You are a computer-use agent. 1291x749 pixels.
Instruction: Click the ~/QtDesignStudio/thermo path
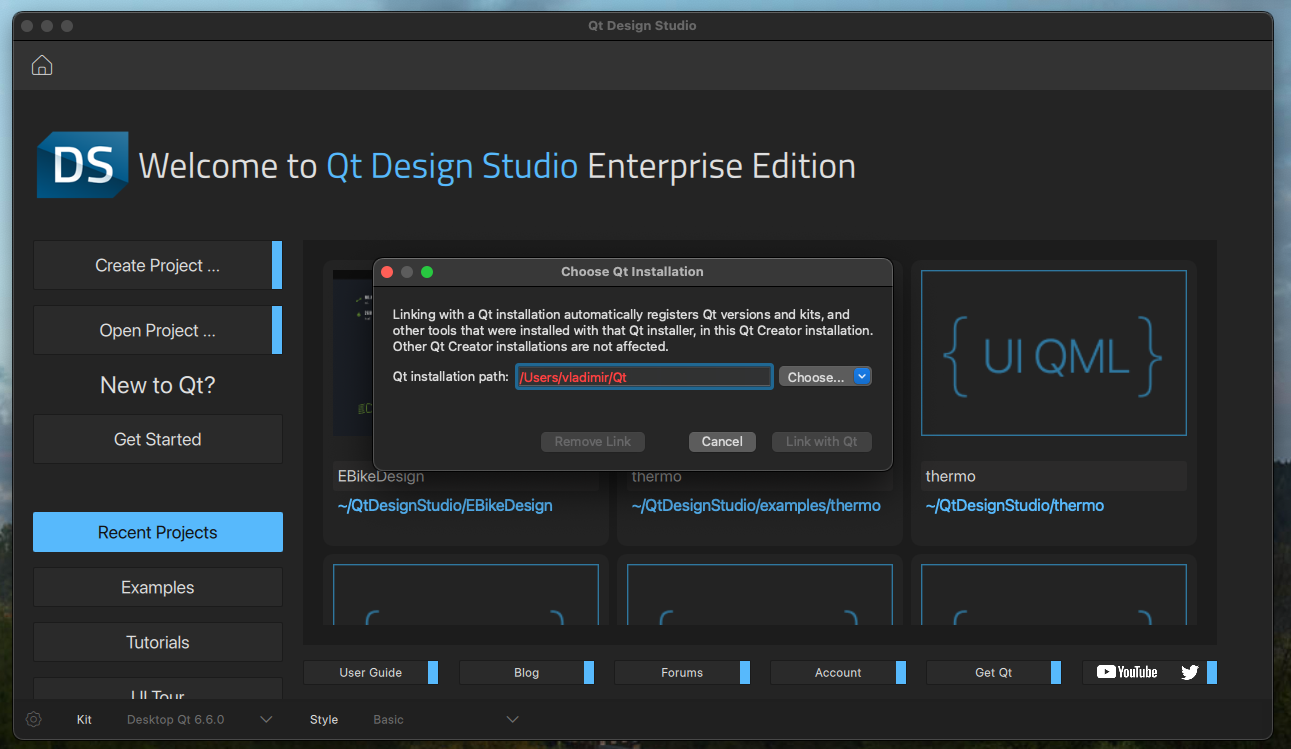(1015, 506)
